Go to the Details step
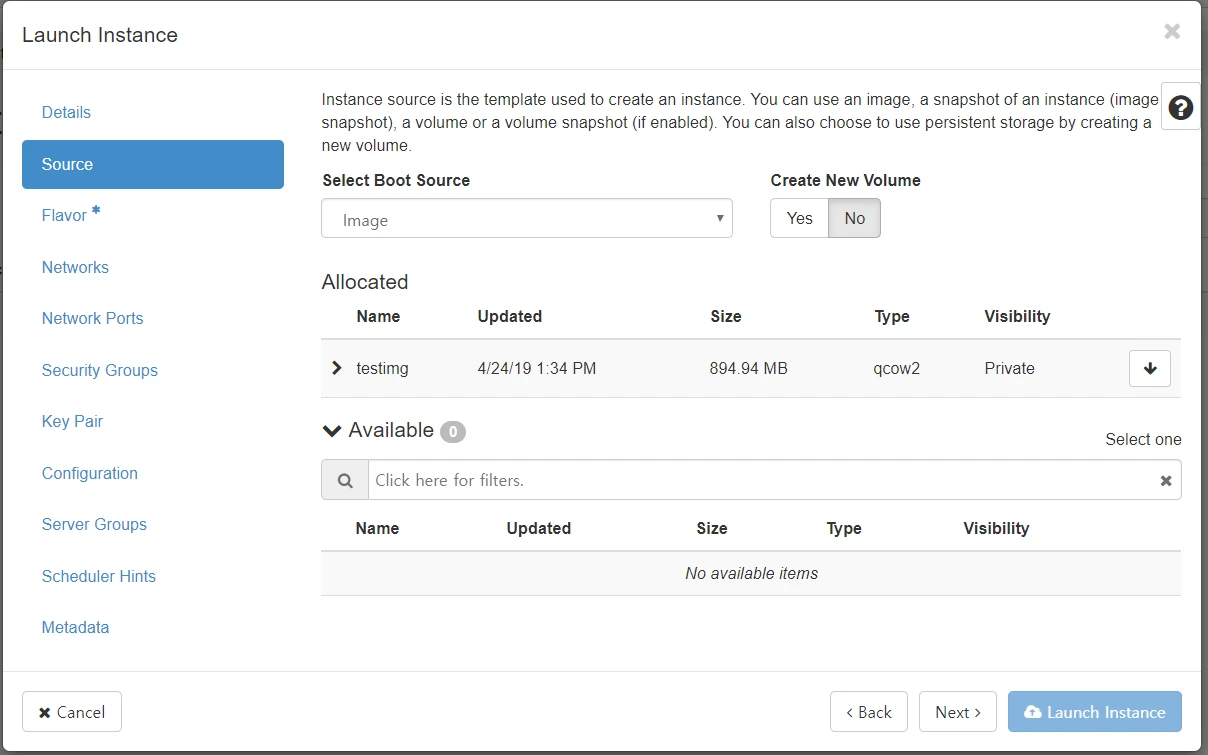Image resolution: width=1208 pixels, height=755 pixels. (66, 113)
